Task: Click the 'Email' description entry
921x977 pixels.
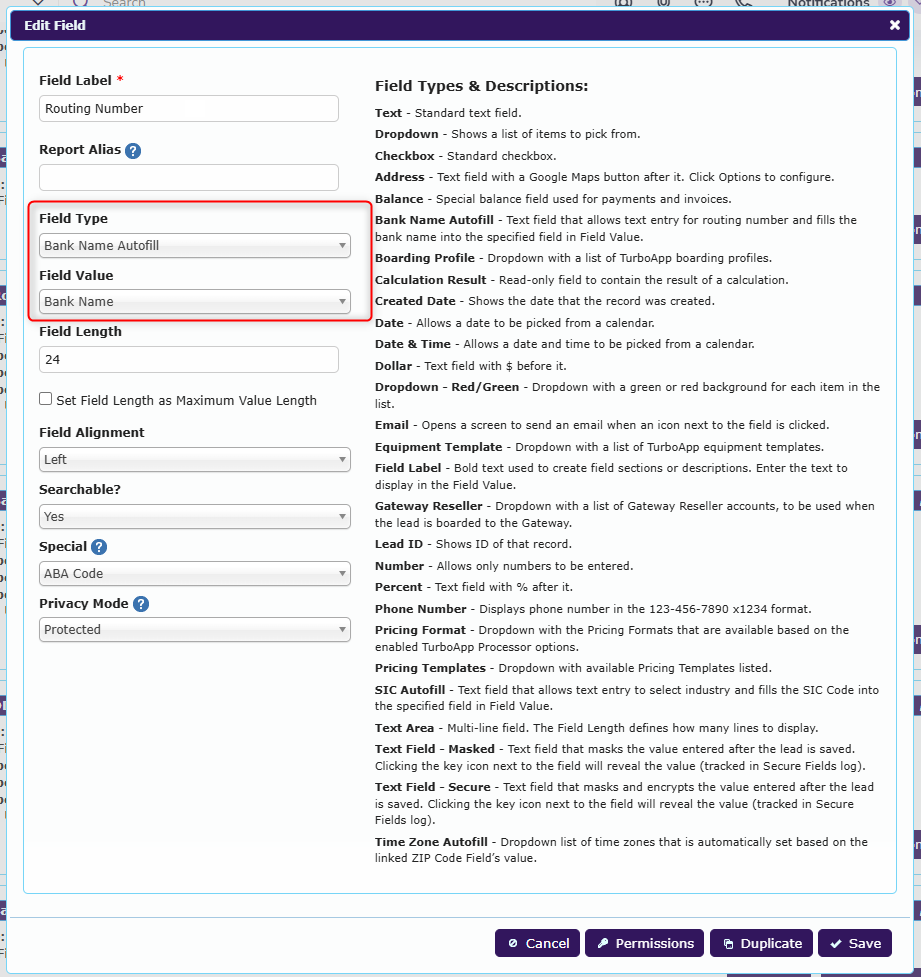Action: click(x=602, y=426)
